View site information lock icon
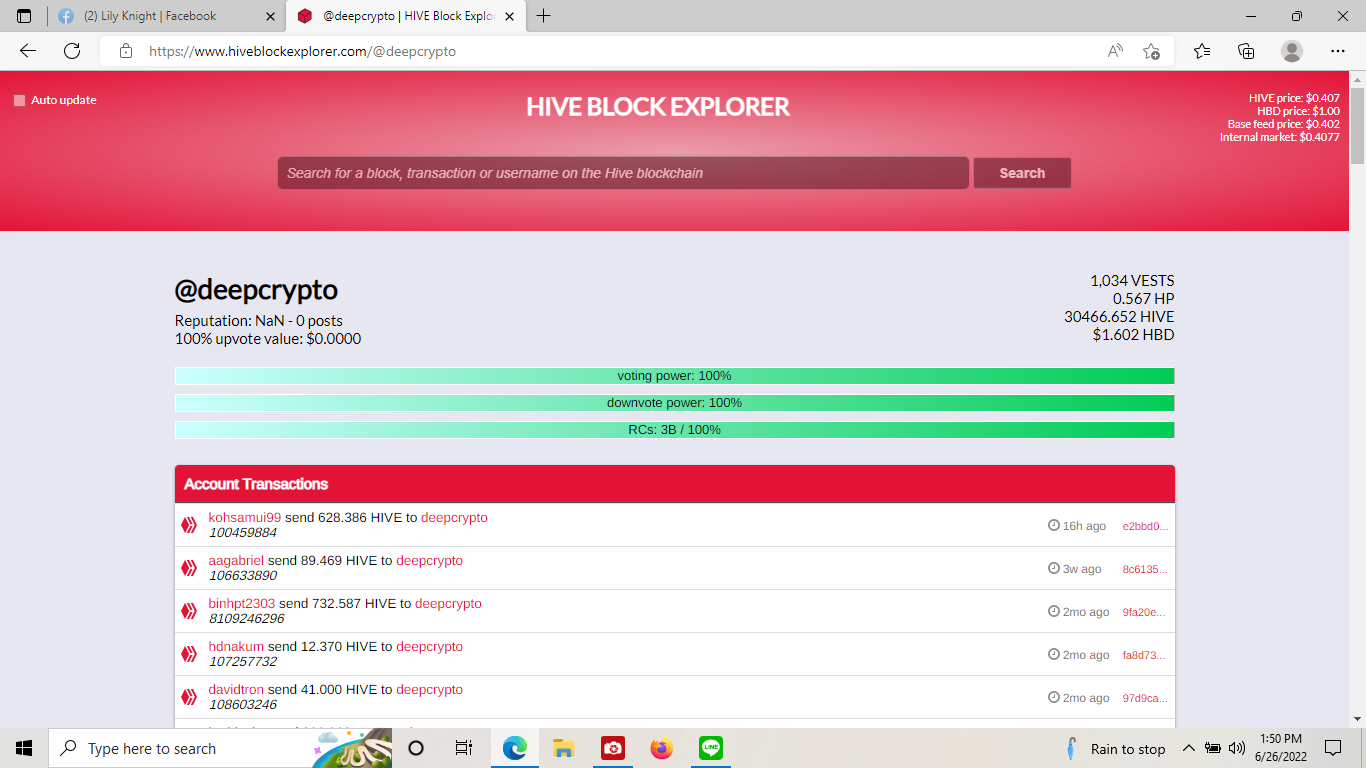 [x=126, y=51]
